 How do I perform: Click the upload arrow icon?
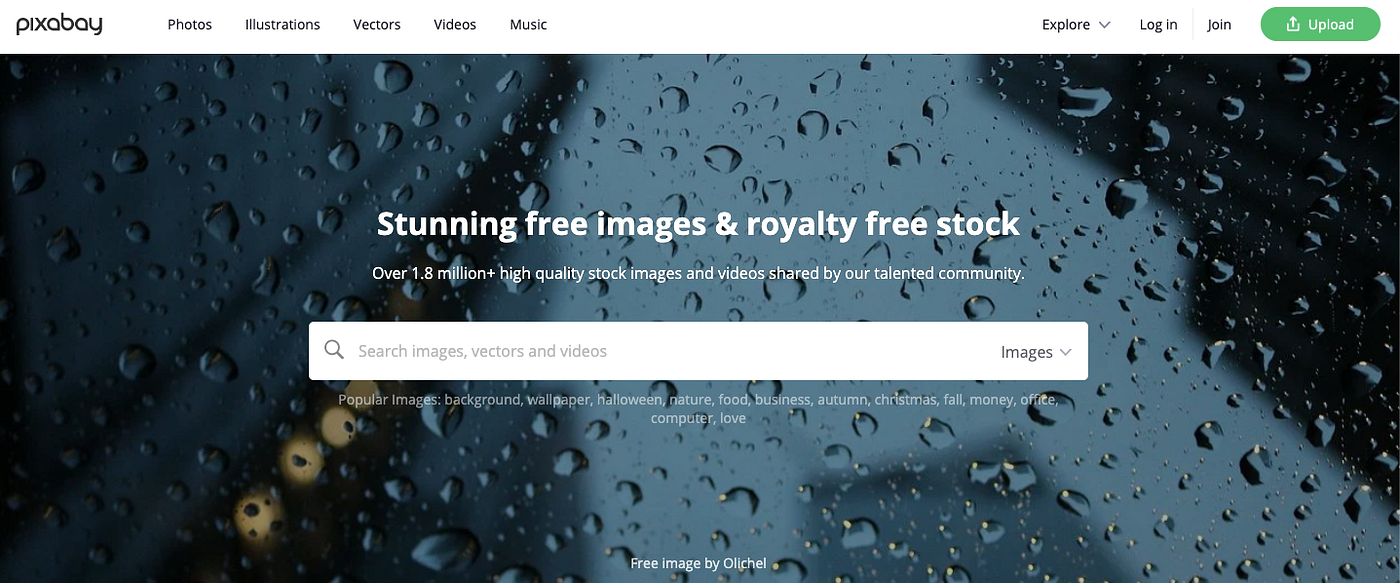(1293, 24)
